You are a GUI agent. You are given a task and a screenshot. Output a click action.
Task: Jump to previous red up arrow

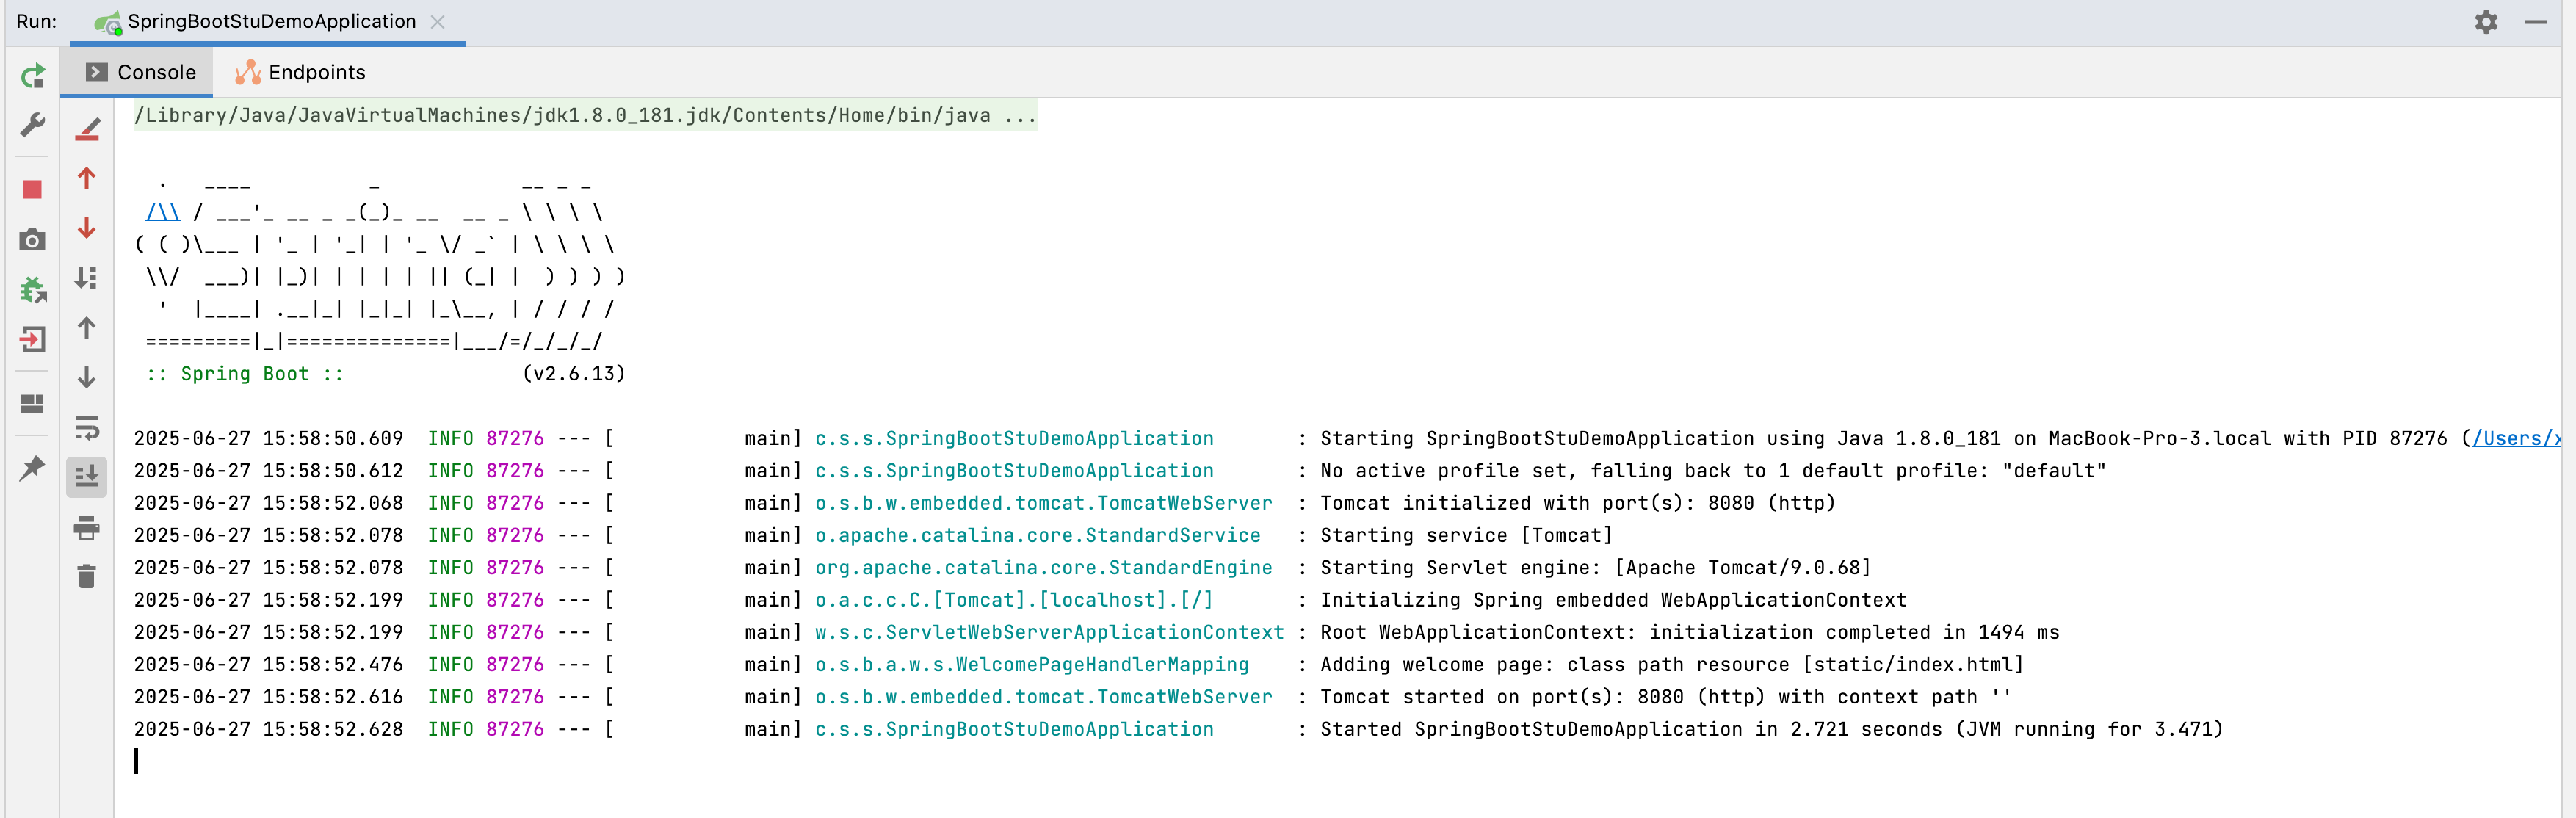pos(87,178)
